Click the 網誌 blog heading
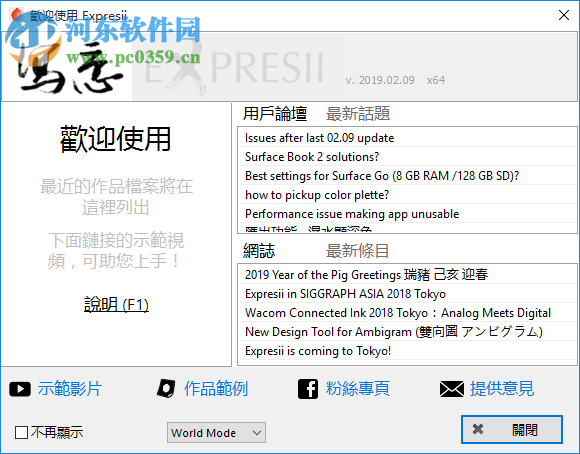This screenshot has width=580, height=454. tap(259, 251)
